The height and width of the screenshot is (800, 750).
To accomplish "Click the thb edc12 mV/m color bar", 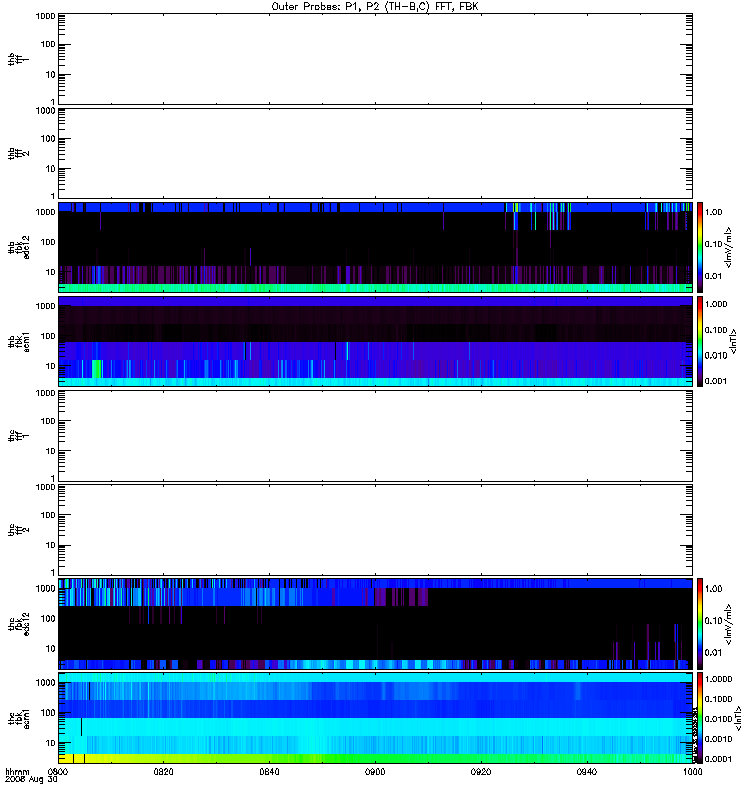I will tap(700, 247).
